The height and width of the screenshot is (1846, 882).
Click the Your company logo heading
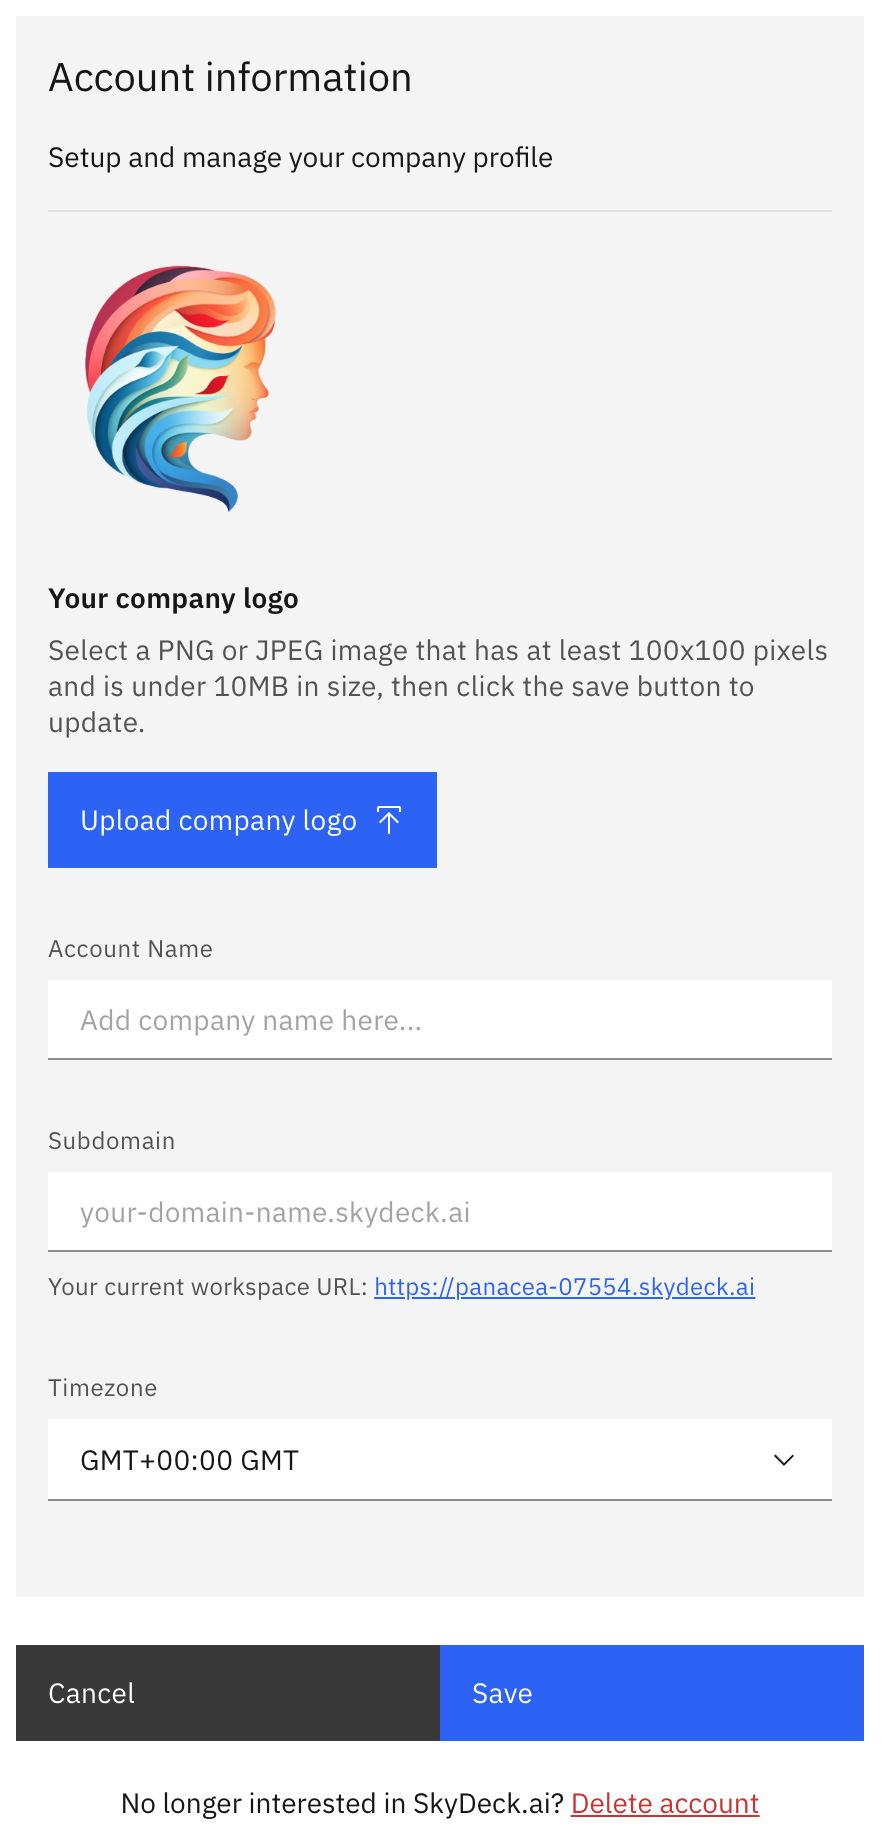pyautogui.click(x=173, y=597)
